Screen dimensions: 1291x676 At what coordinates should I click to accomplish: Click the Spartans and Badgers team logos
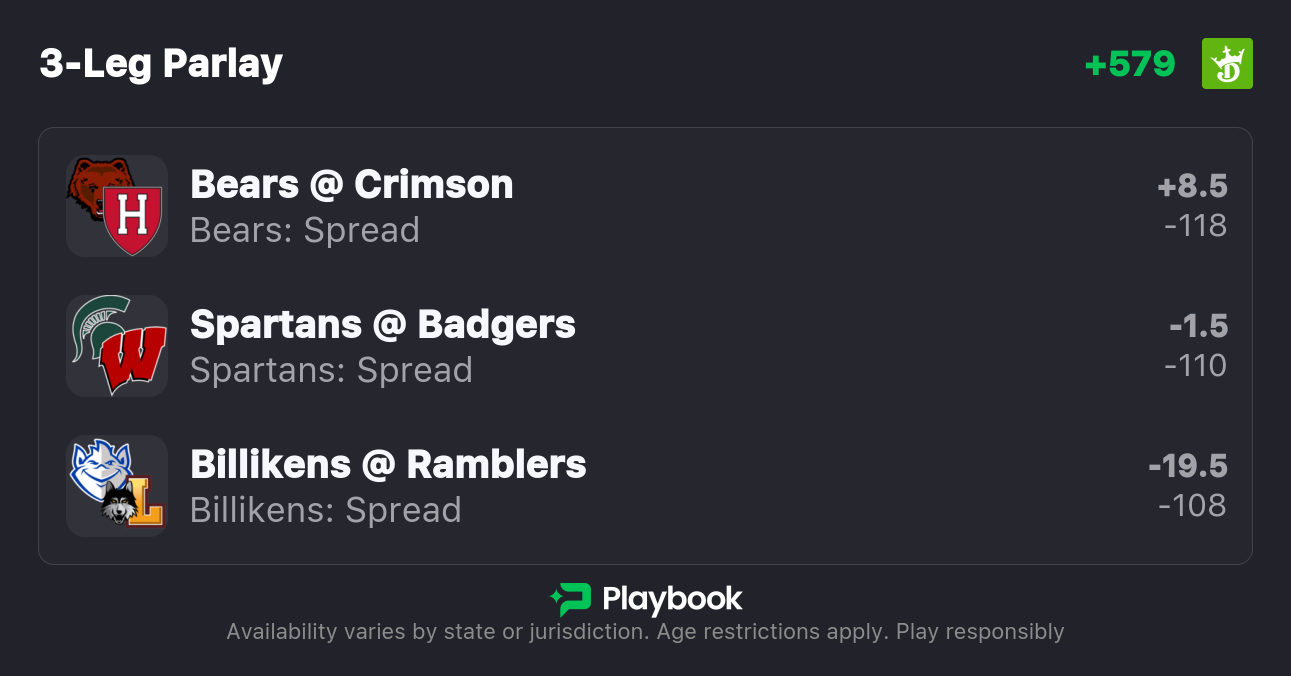116,346
